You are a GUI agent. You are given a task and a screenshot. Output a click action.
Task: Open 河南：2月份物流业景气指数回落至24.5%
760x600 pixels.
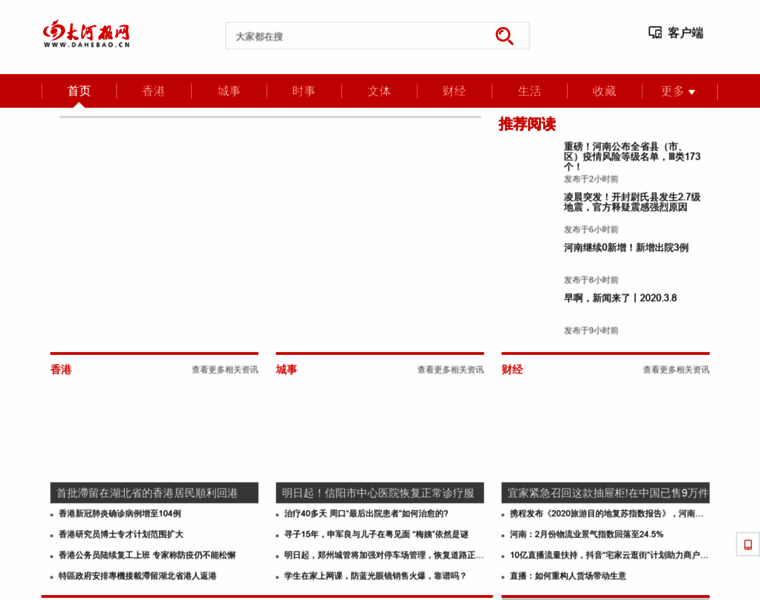[586, 535]
